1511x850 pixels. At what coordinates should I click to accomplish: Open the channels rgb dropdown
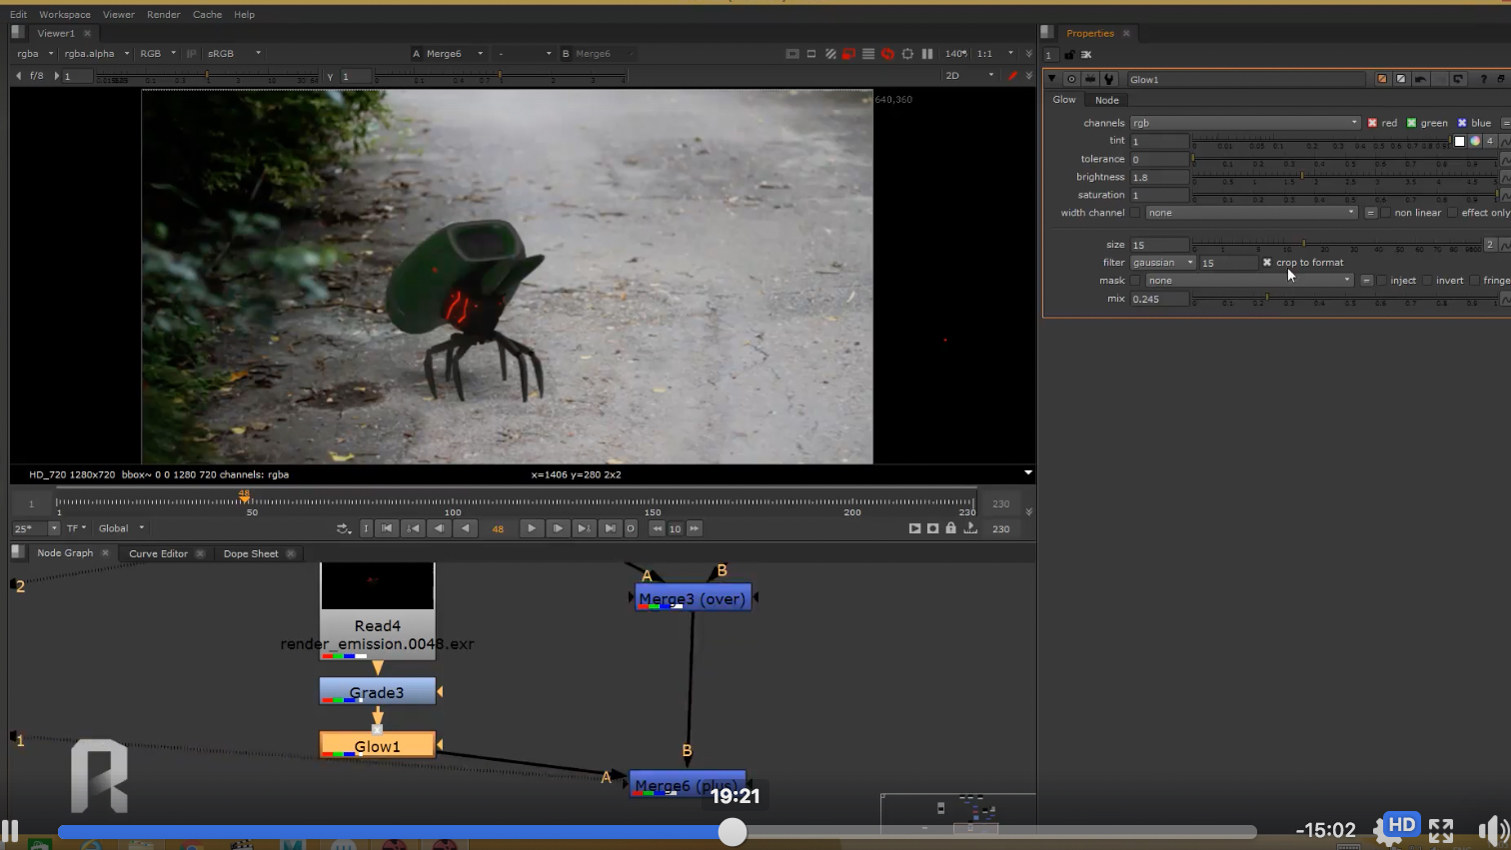(1244, 123)
